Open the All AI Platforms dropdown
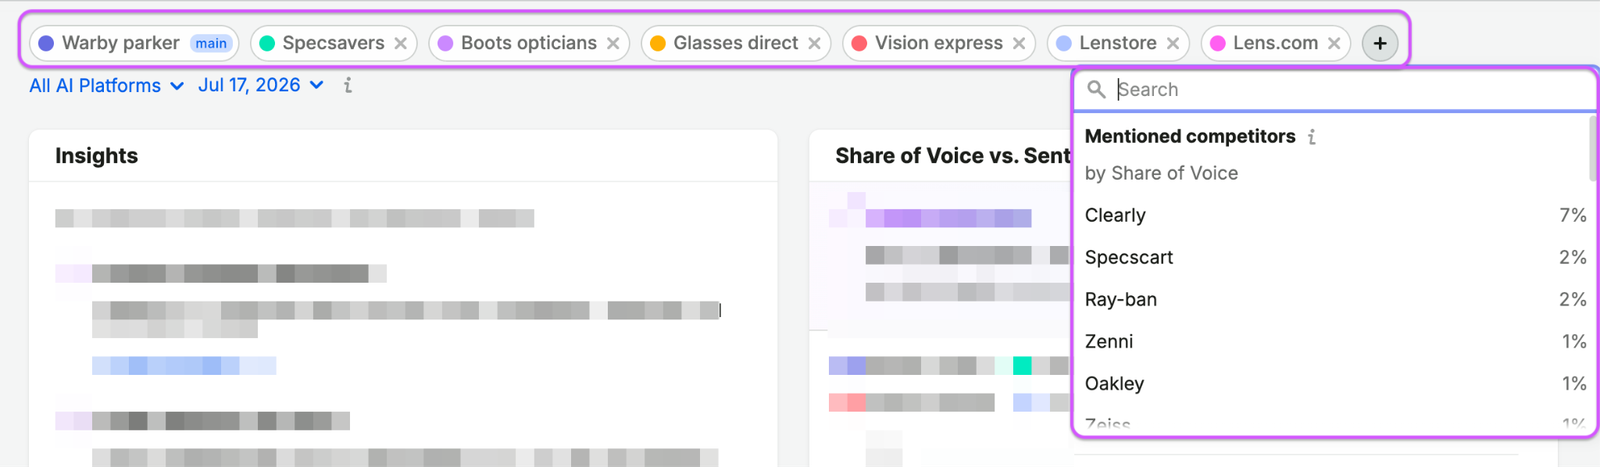The height and width of the screenshot is (467, 1600). click(x=106, y=86)
